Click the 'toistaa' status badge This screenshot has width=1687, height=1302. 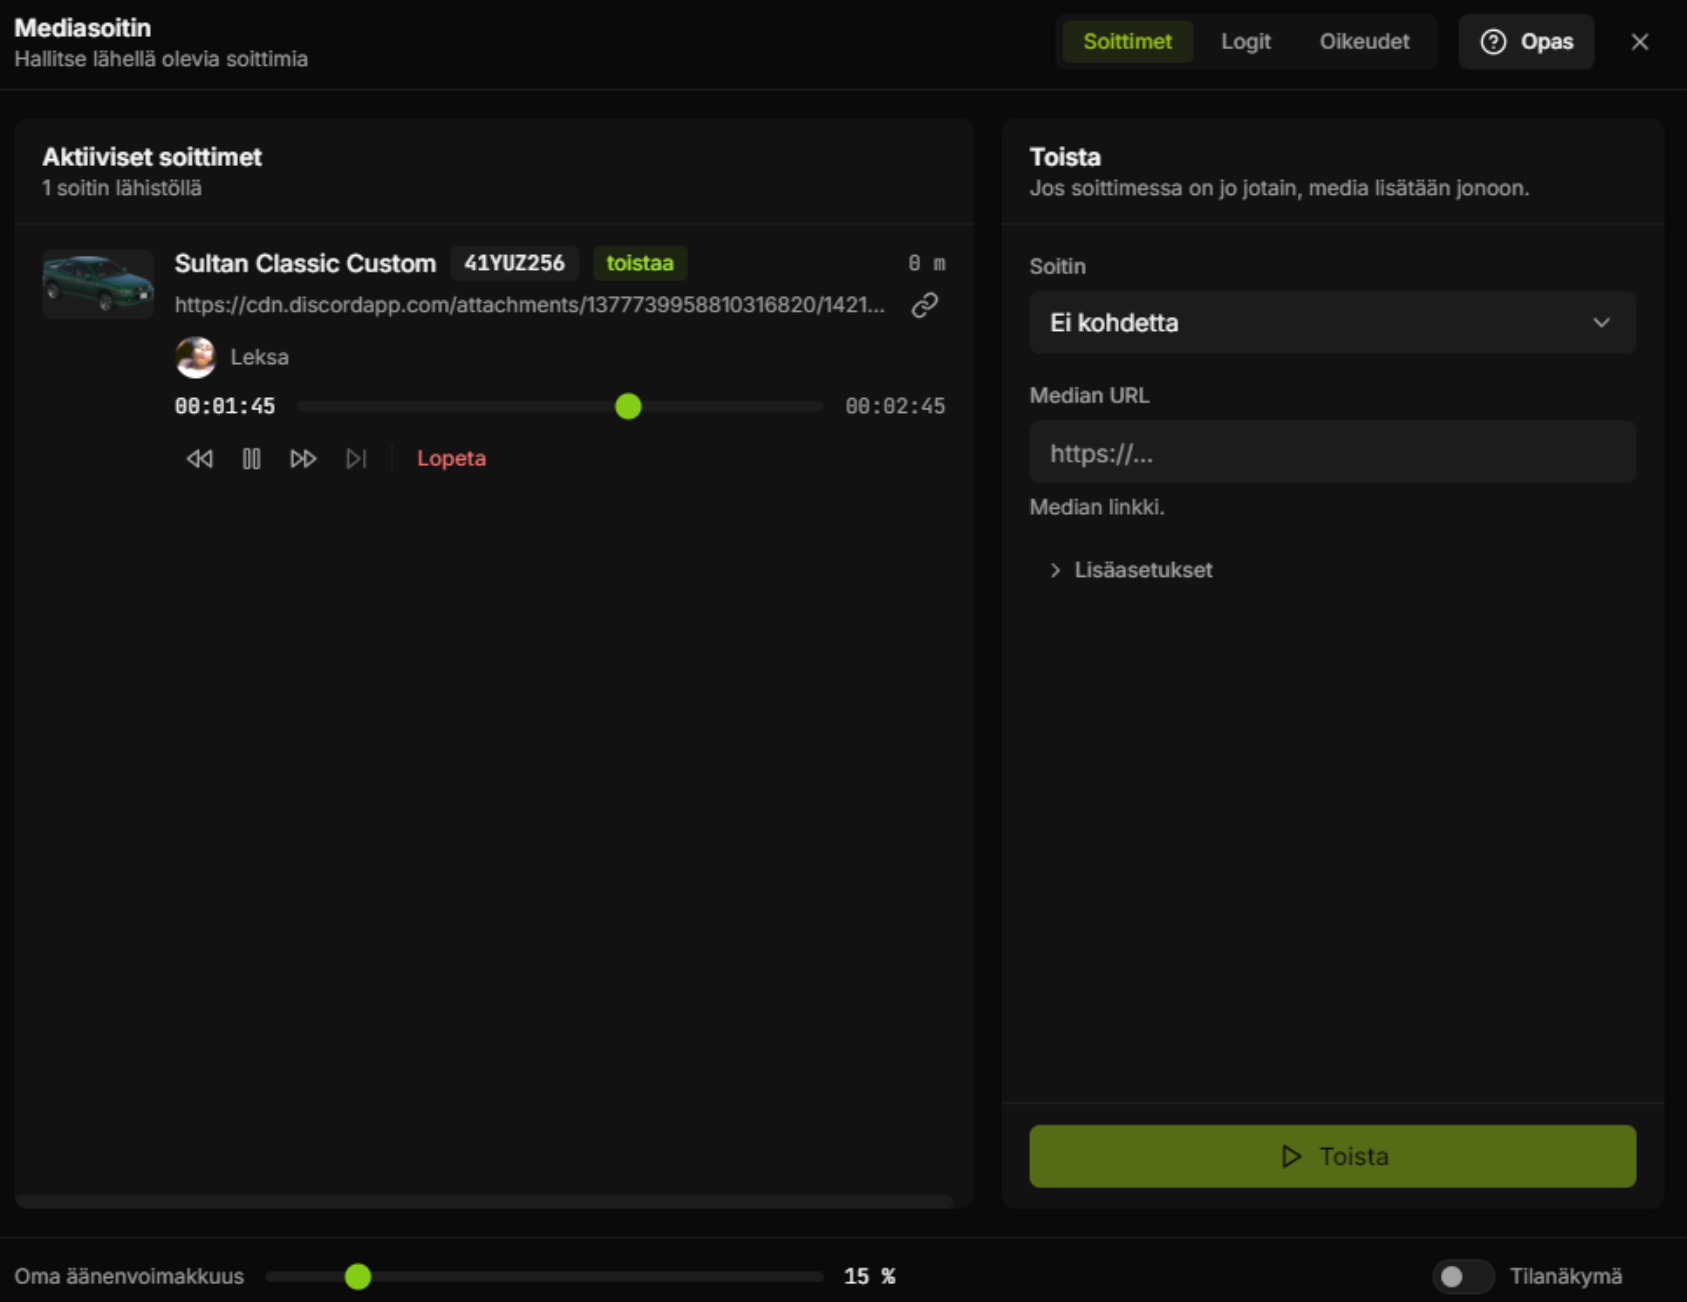(640, 263)
